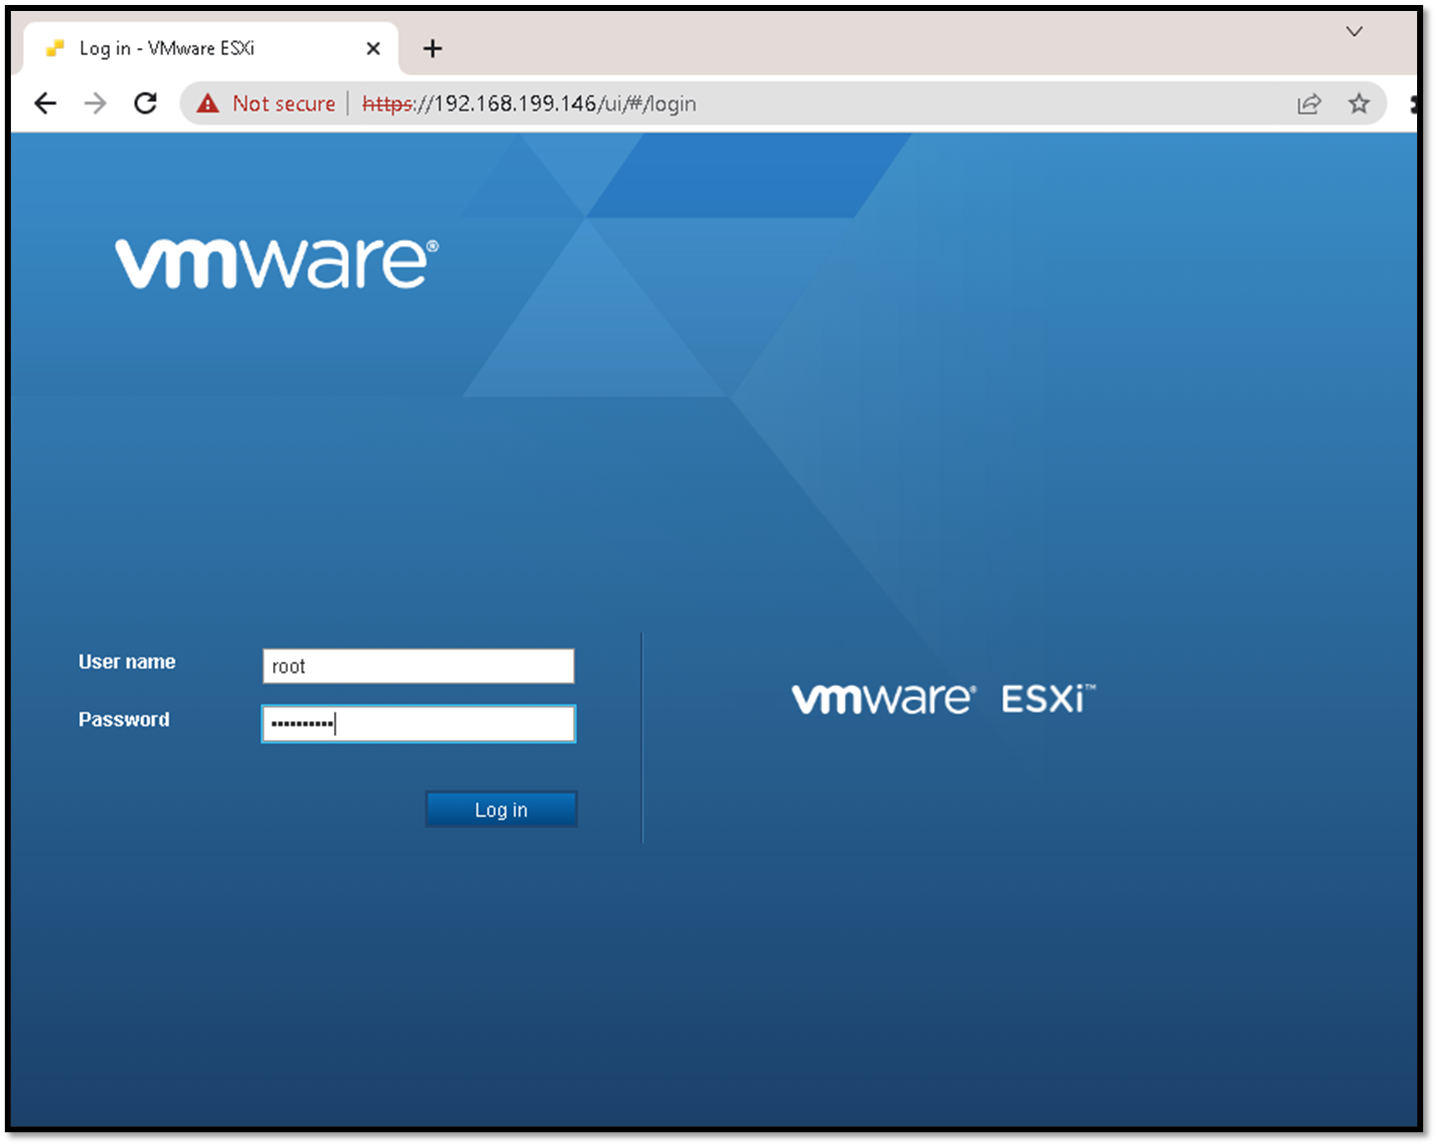Click the Log in button
Screen dimensions: 1436x1145
point(501,809)
